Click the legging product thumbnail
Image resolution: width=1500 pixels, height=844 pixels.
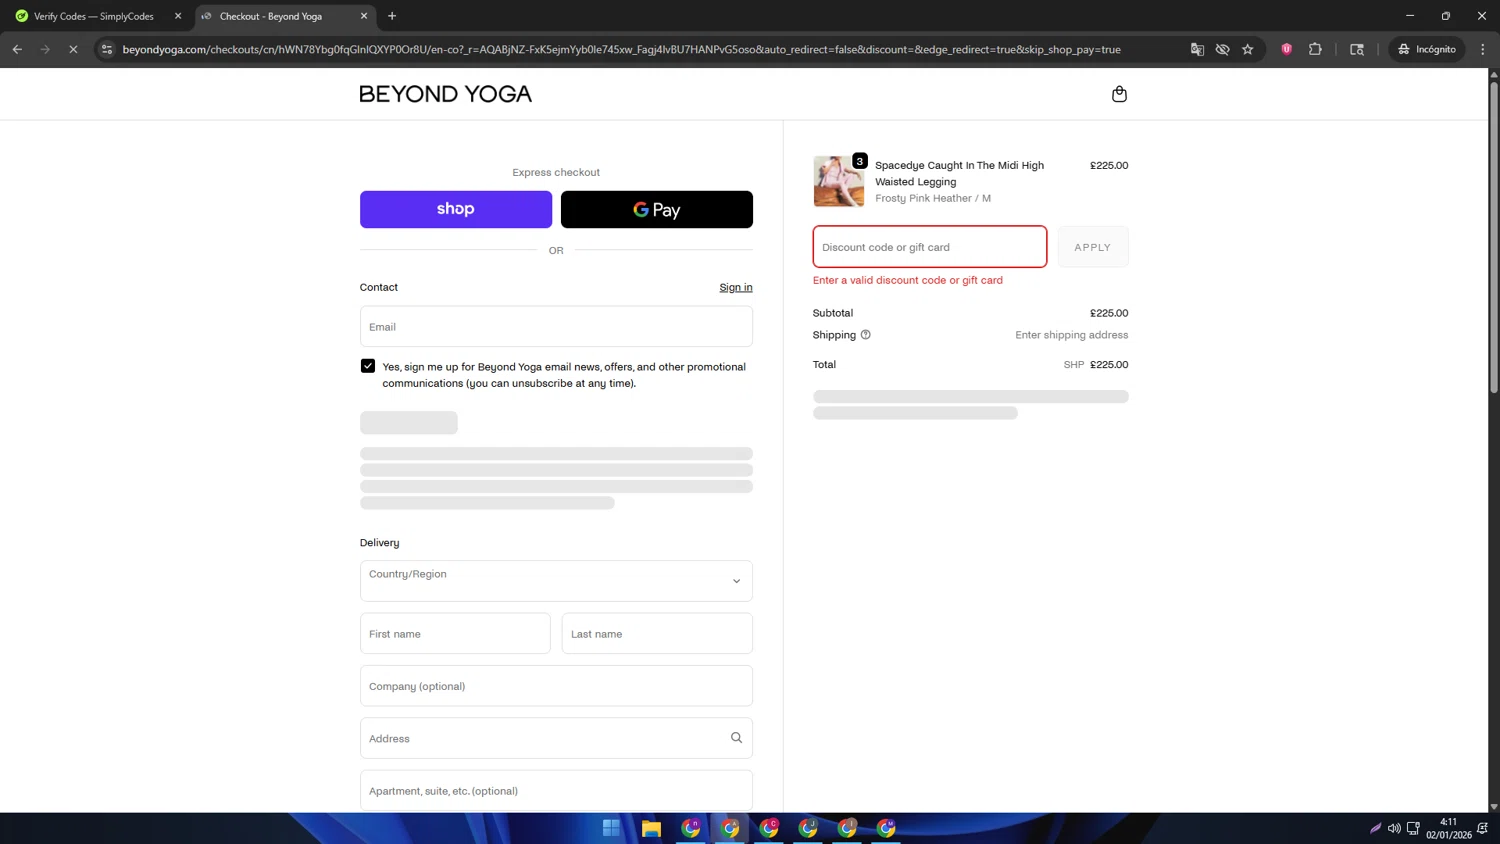coord(839,181)
